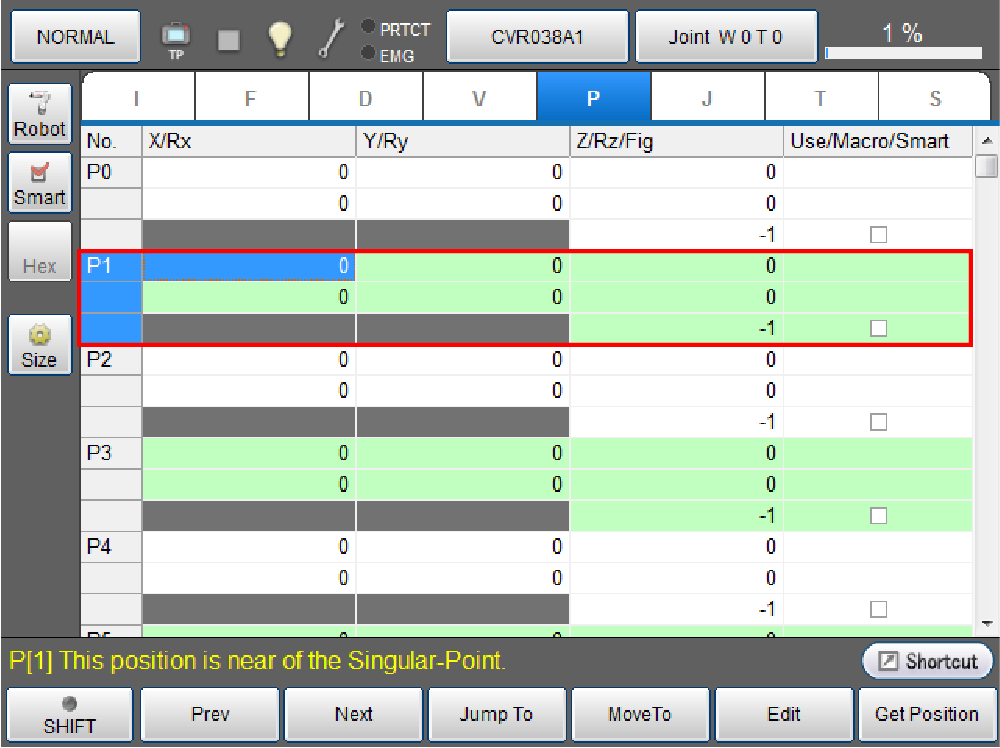The image size is (1000, 748).
Task: Click the table scrollbar up arrow
Action: pyautogui.click(x=988, y=141)
